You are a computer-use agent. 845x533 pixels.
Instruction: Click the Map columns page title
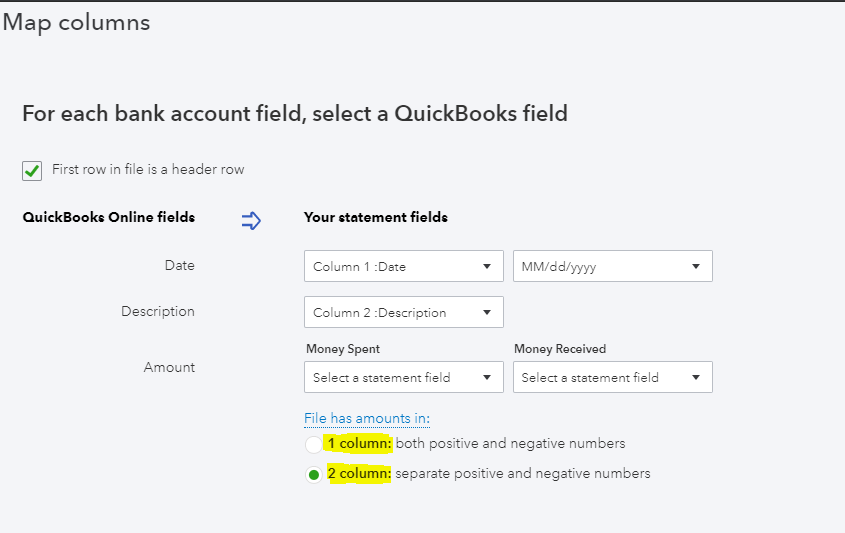(x=77, y=23)
